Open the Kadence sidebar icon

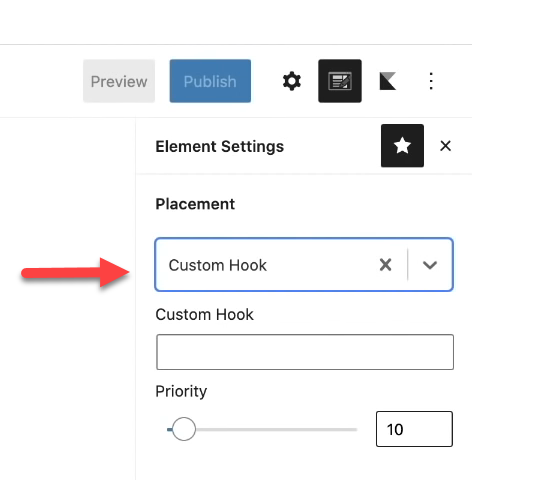388,81
